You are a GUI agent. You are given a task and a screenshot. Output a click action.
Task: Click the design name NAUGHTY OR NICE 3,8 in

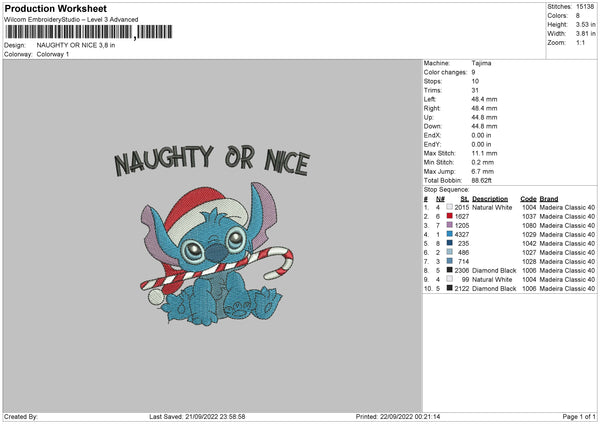(x=76, y=45)
